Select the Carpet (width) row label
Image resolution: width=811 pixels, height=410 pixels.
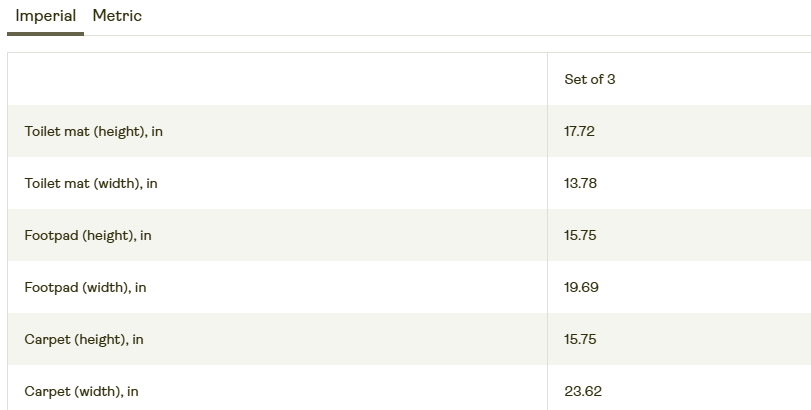tap(81, 391)
